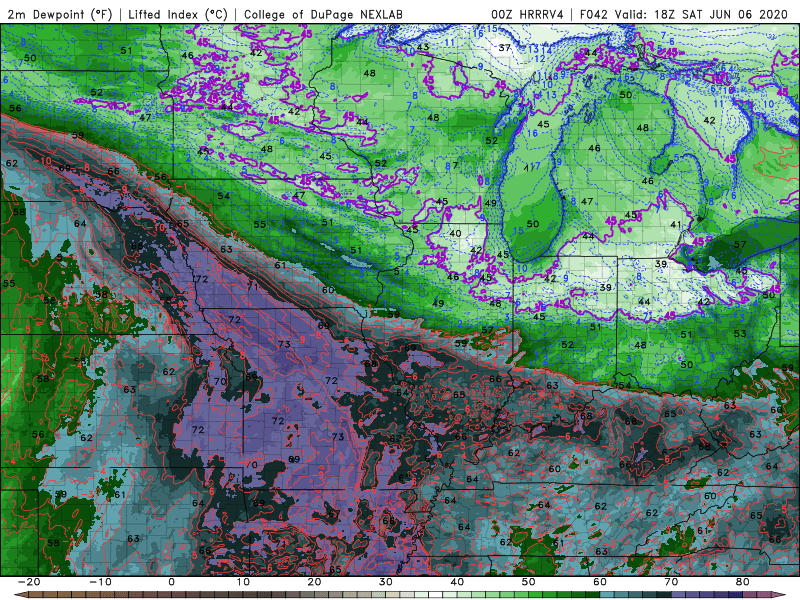Click the "60" label on the bottom color scale
Screen dimensions: 800x600
coord(600,582)
